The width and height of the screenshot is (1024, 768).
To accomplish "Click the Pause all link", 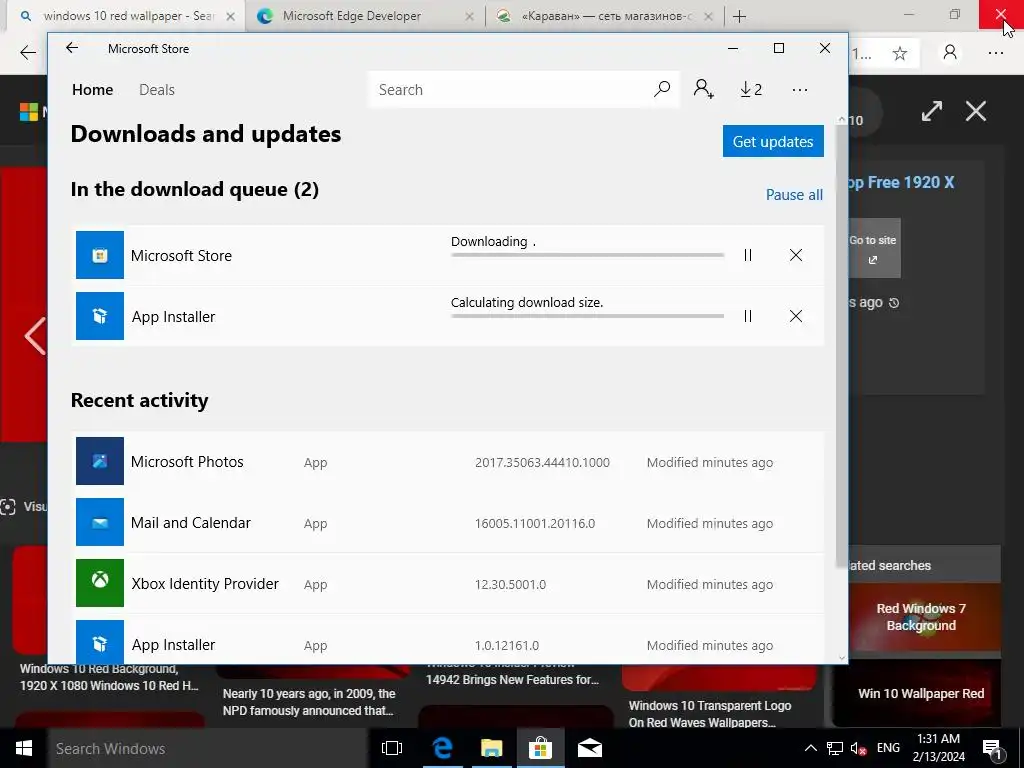I will tap(794, 195).
